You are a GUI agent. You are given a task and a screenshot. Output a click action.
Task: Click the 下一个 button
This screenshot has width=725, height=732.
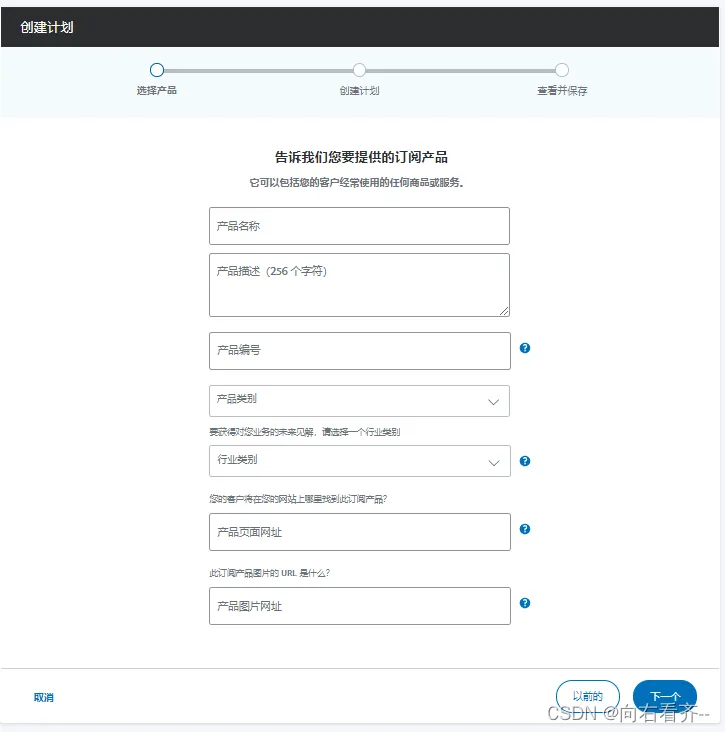coord(665,696)
